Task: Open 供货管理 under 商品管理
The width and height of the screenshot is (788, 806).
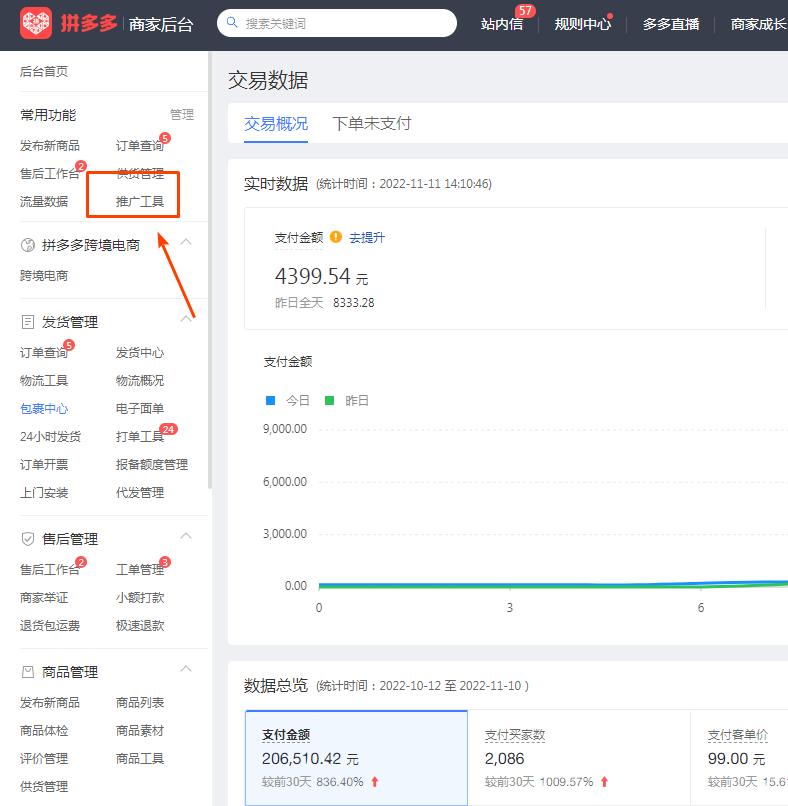Action: [x=44, y=786]
